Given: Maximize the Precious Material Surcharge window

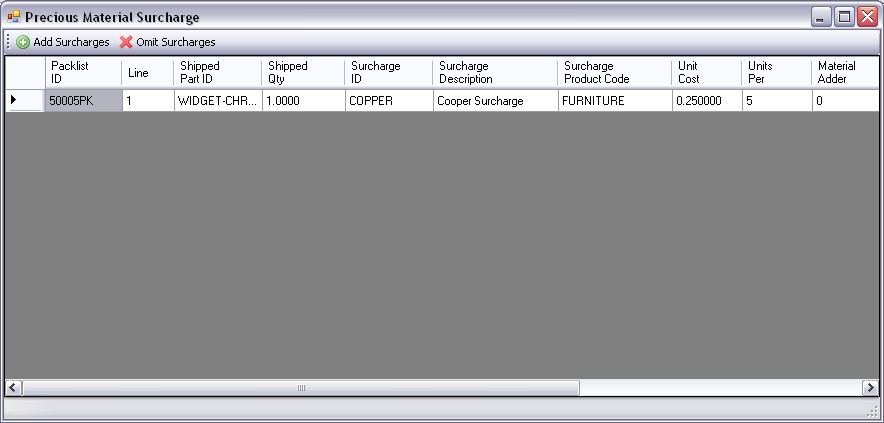Looking at the screenshot, I should [x=844, y=17].
